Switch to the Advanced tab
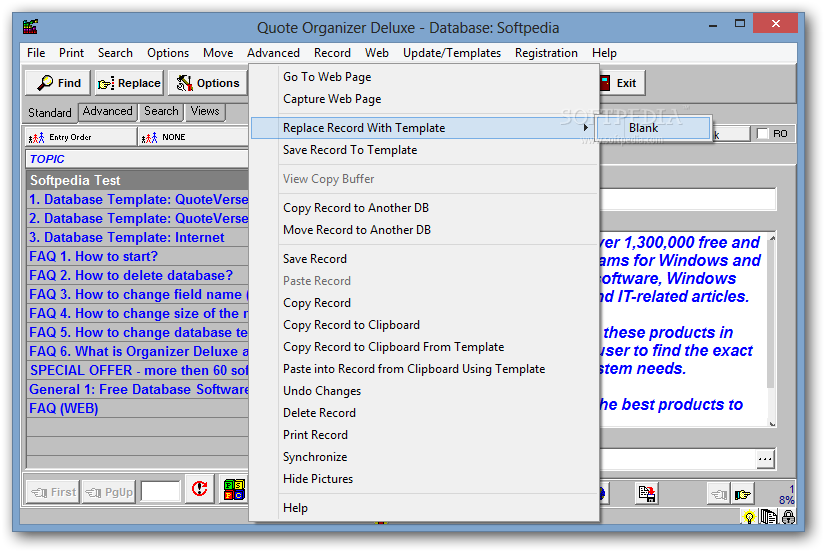 tap(107, 112)
